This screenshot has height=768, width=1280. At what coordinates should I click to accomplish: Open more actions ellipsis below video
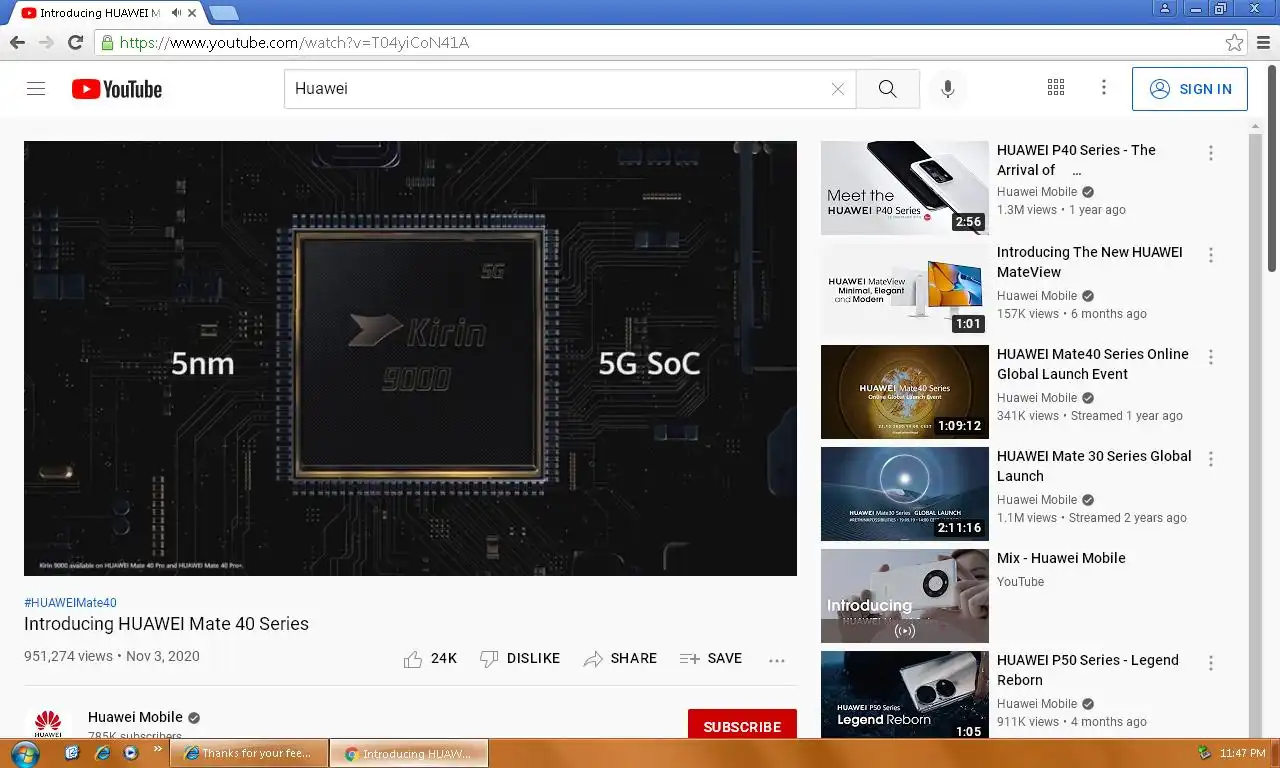[x=777, y=660]
